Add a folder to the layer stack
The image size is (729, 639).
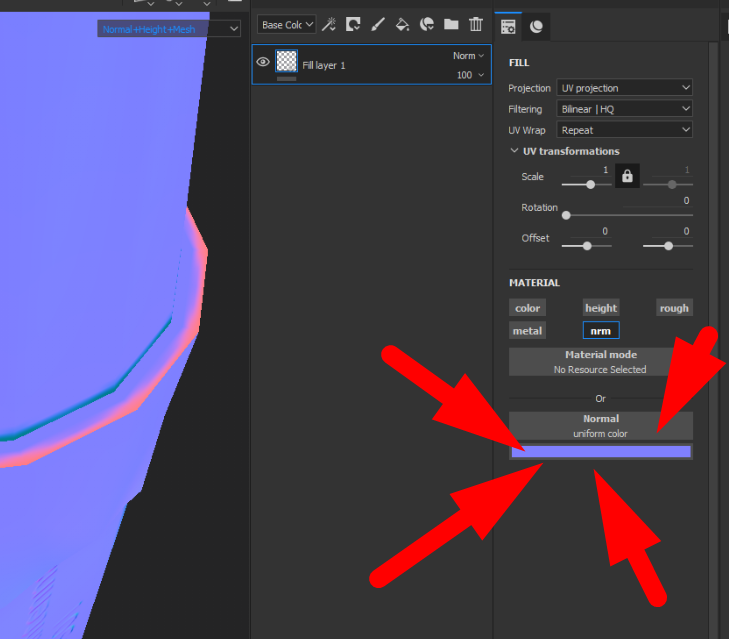[451, 24]
